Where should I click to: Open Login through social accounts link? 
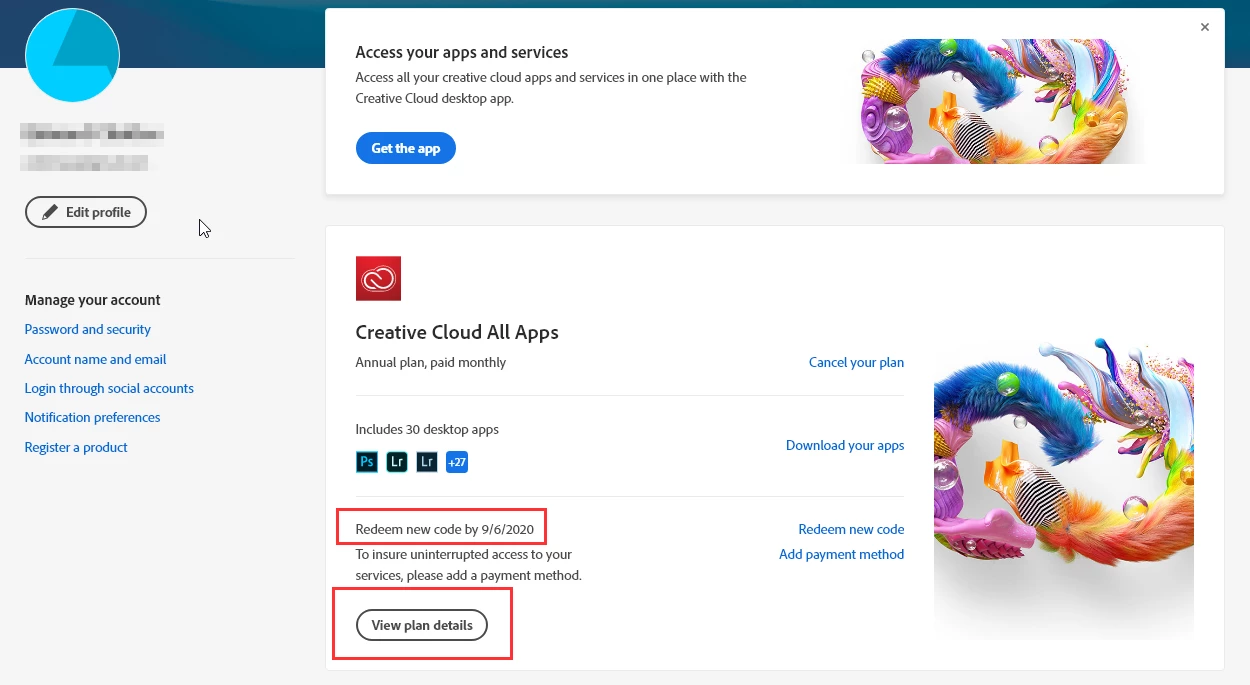click(x=109, y=388)
